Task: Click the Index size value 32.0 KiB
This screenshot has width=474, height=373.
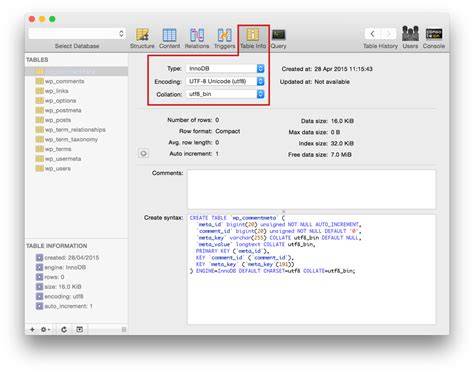Action: click(x=342, y=143)
